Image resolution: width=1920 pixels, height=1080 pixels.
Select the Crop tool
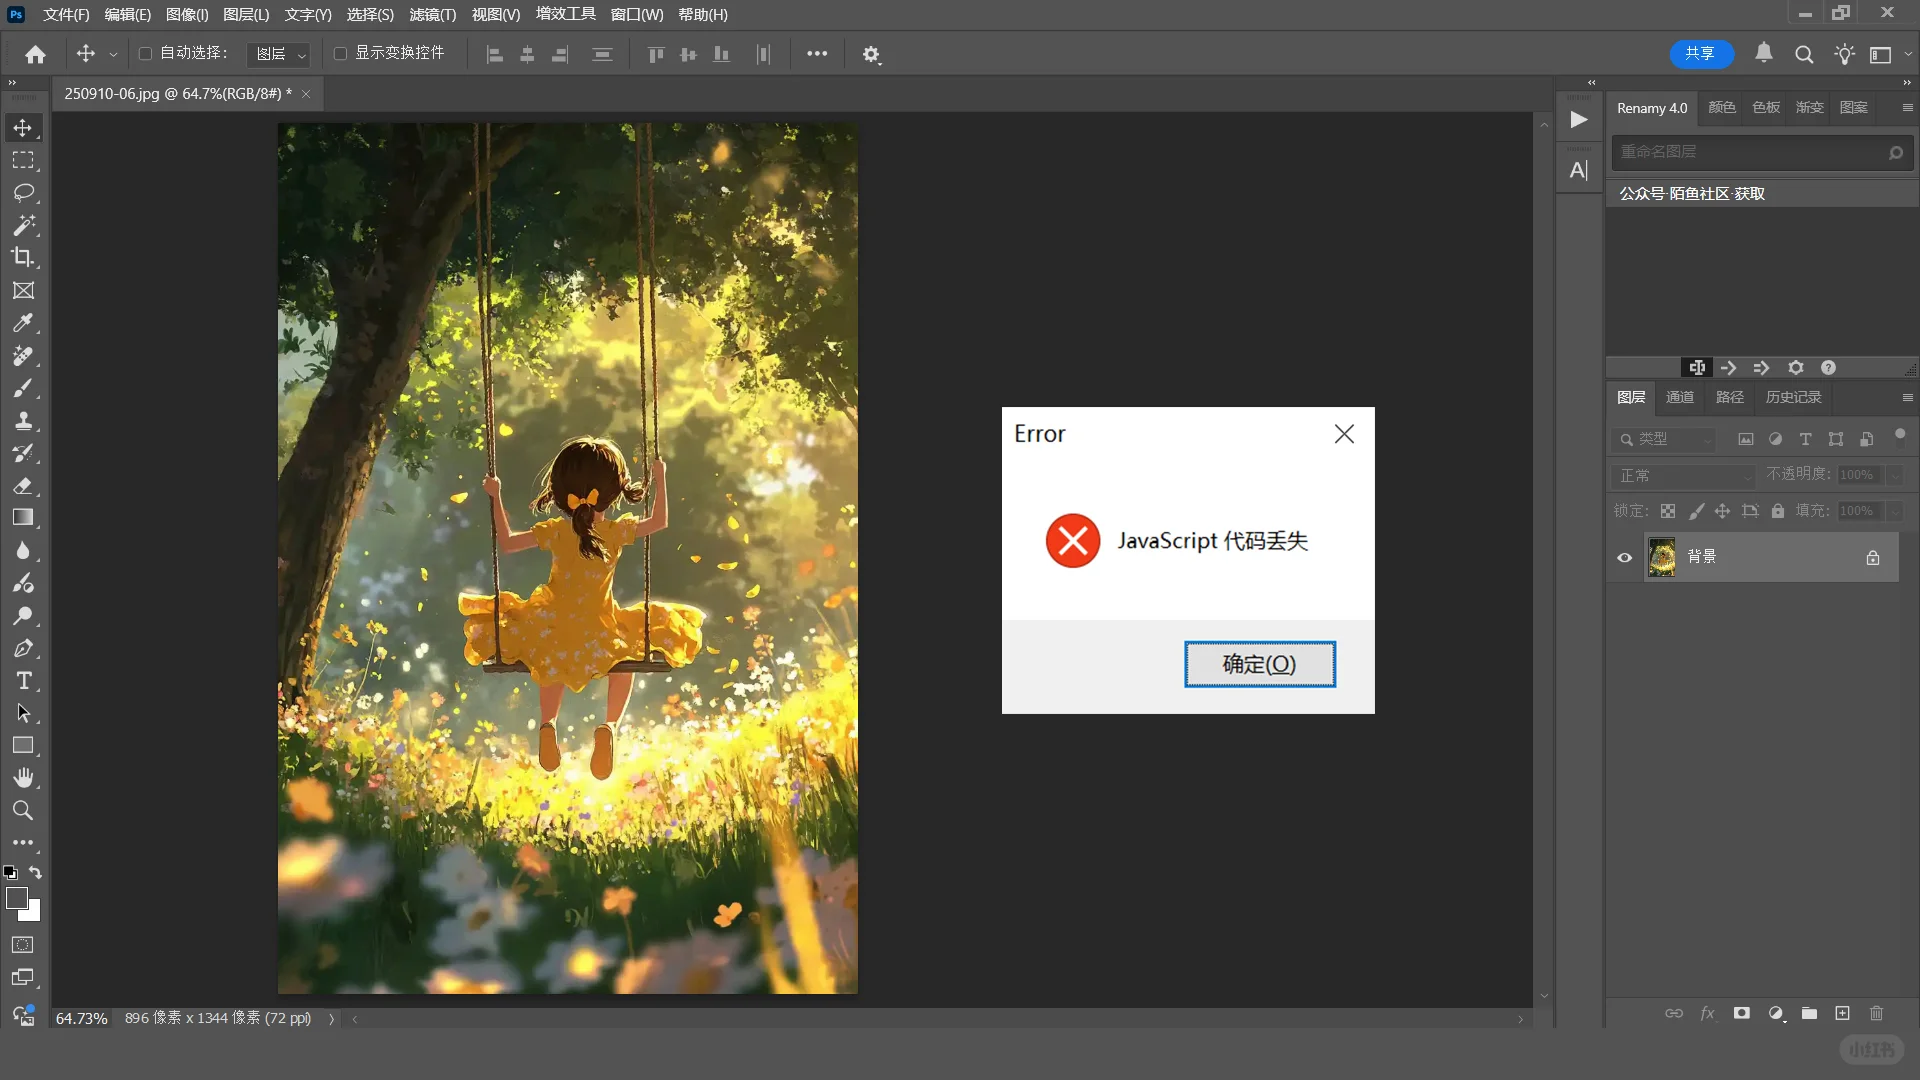[x=23, y=257]
